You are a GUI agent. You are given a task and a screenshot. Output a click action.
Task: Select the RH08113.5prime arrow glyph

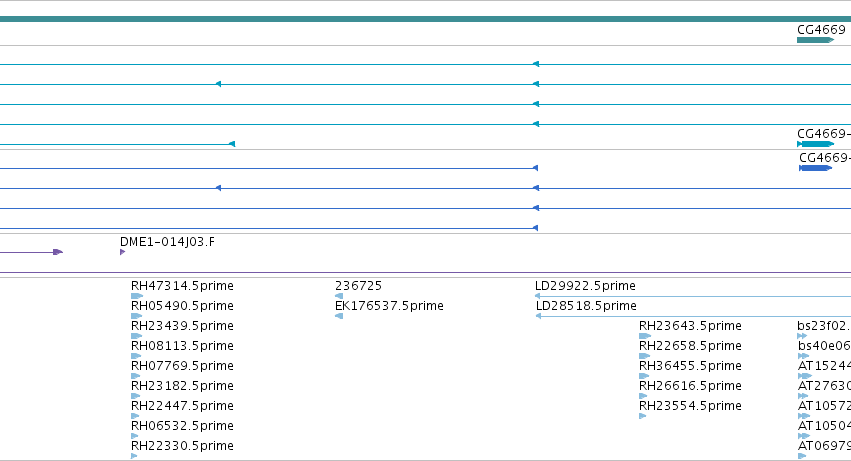pos(136,356)
